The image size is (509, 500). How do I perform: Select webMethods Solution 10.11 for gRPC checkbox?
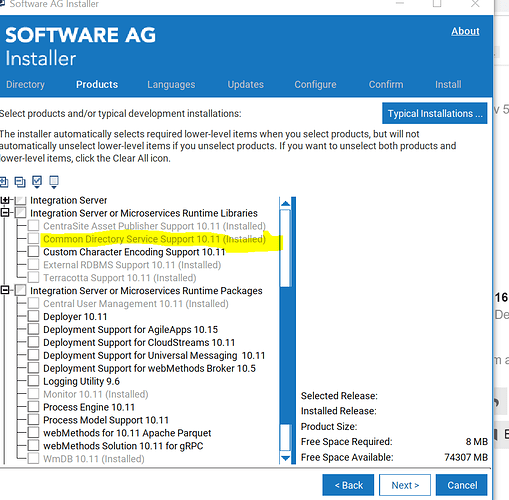click(33, 446)
